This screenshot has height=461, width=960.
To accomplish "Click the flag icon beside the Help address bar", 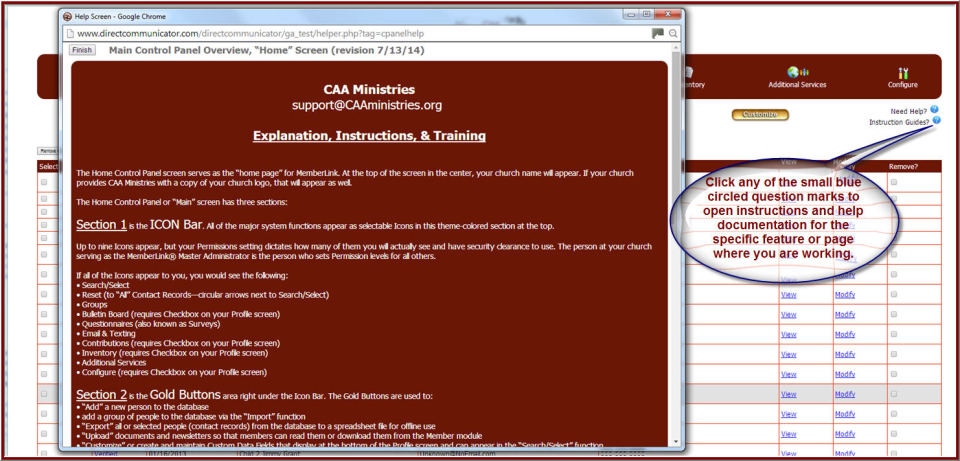I will click(658, 34).
